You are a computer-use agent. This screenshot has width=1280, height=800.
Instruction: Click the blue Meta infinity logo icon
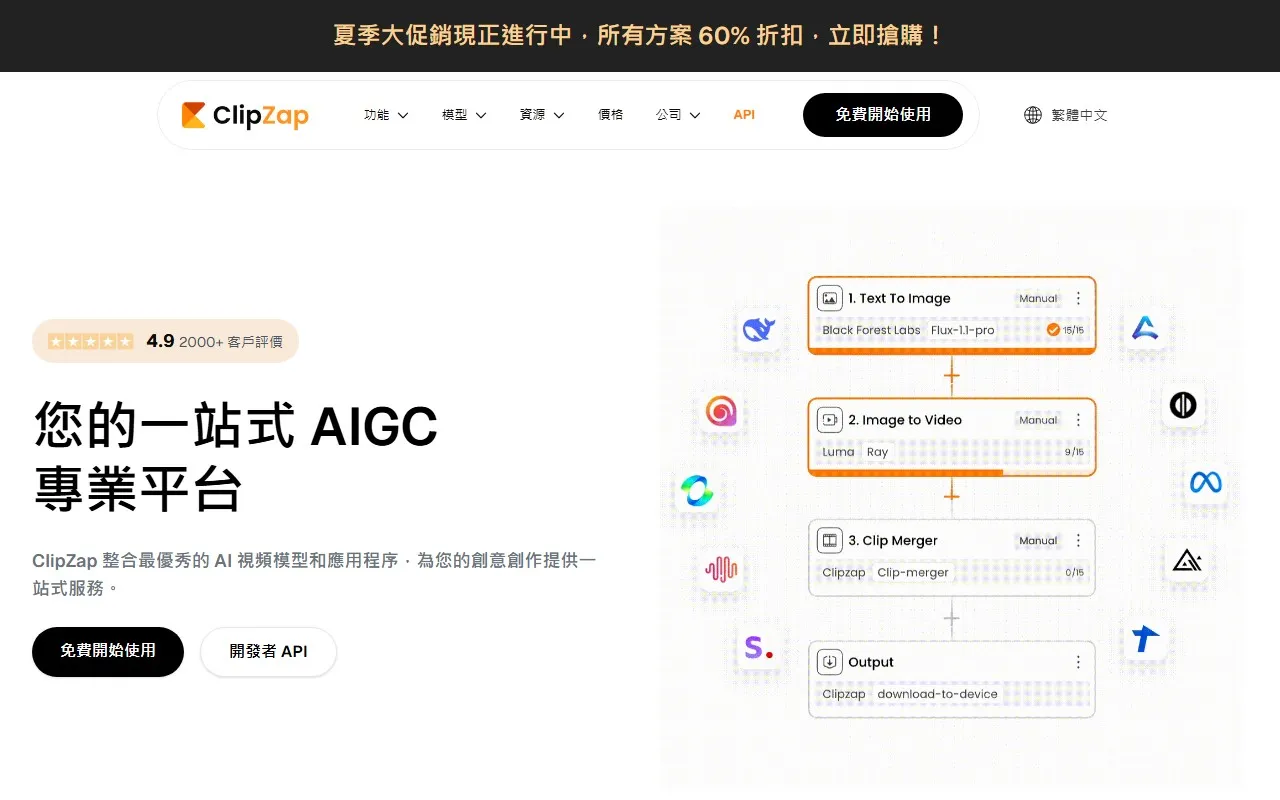pyautogui.click(x=1205, y=482)
